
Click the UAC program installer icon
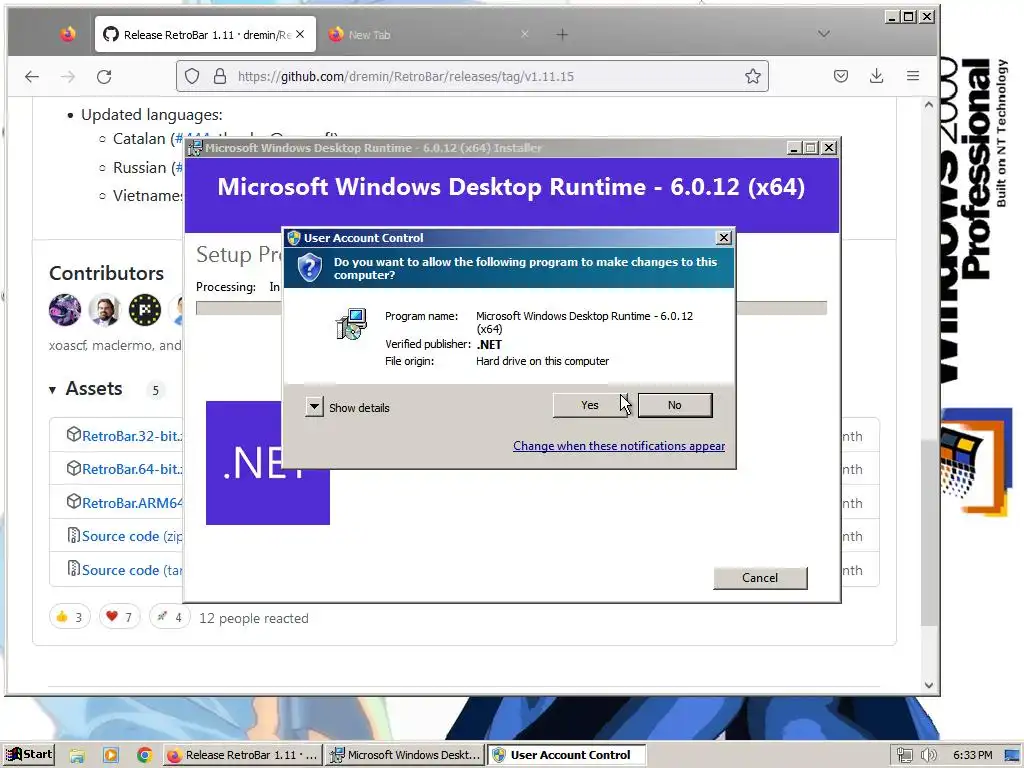click(351, 324)
